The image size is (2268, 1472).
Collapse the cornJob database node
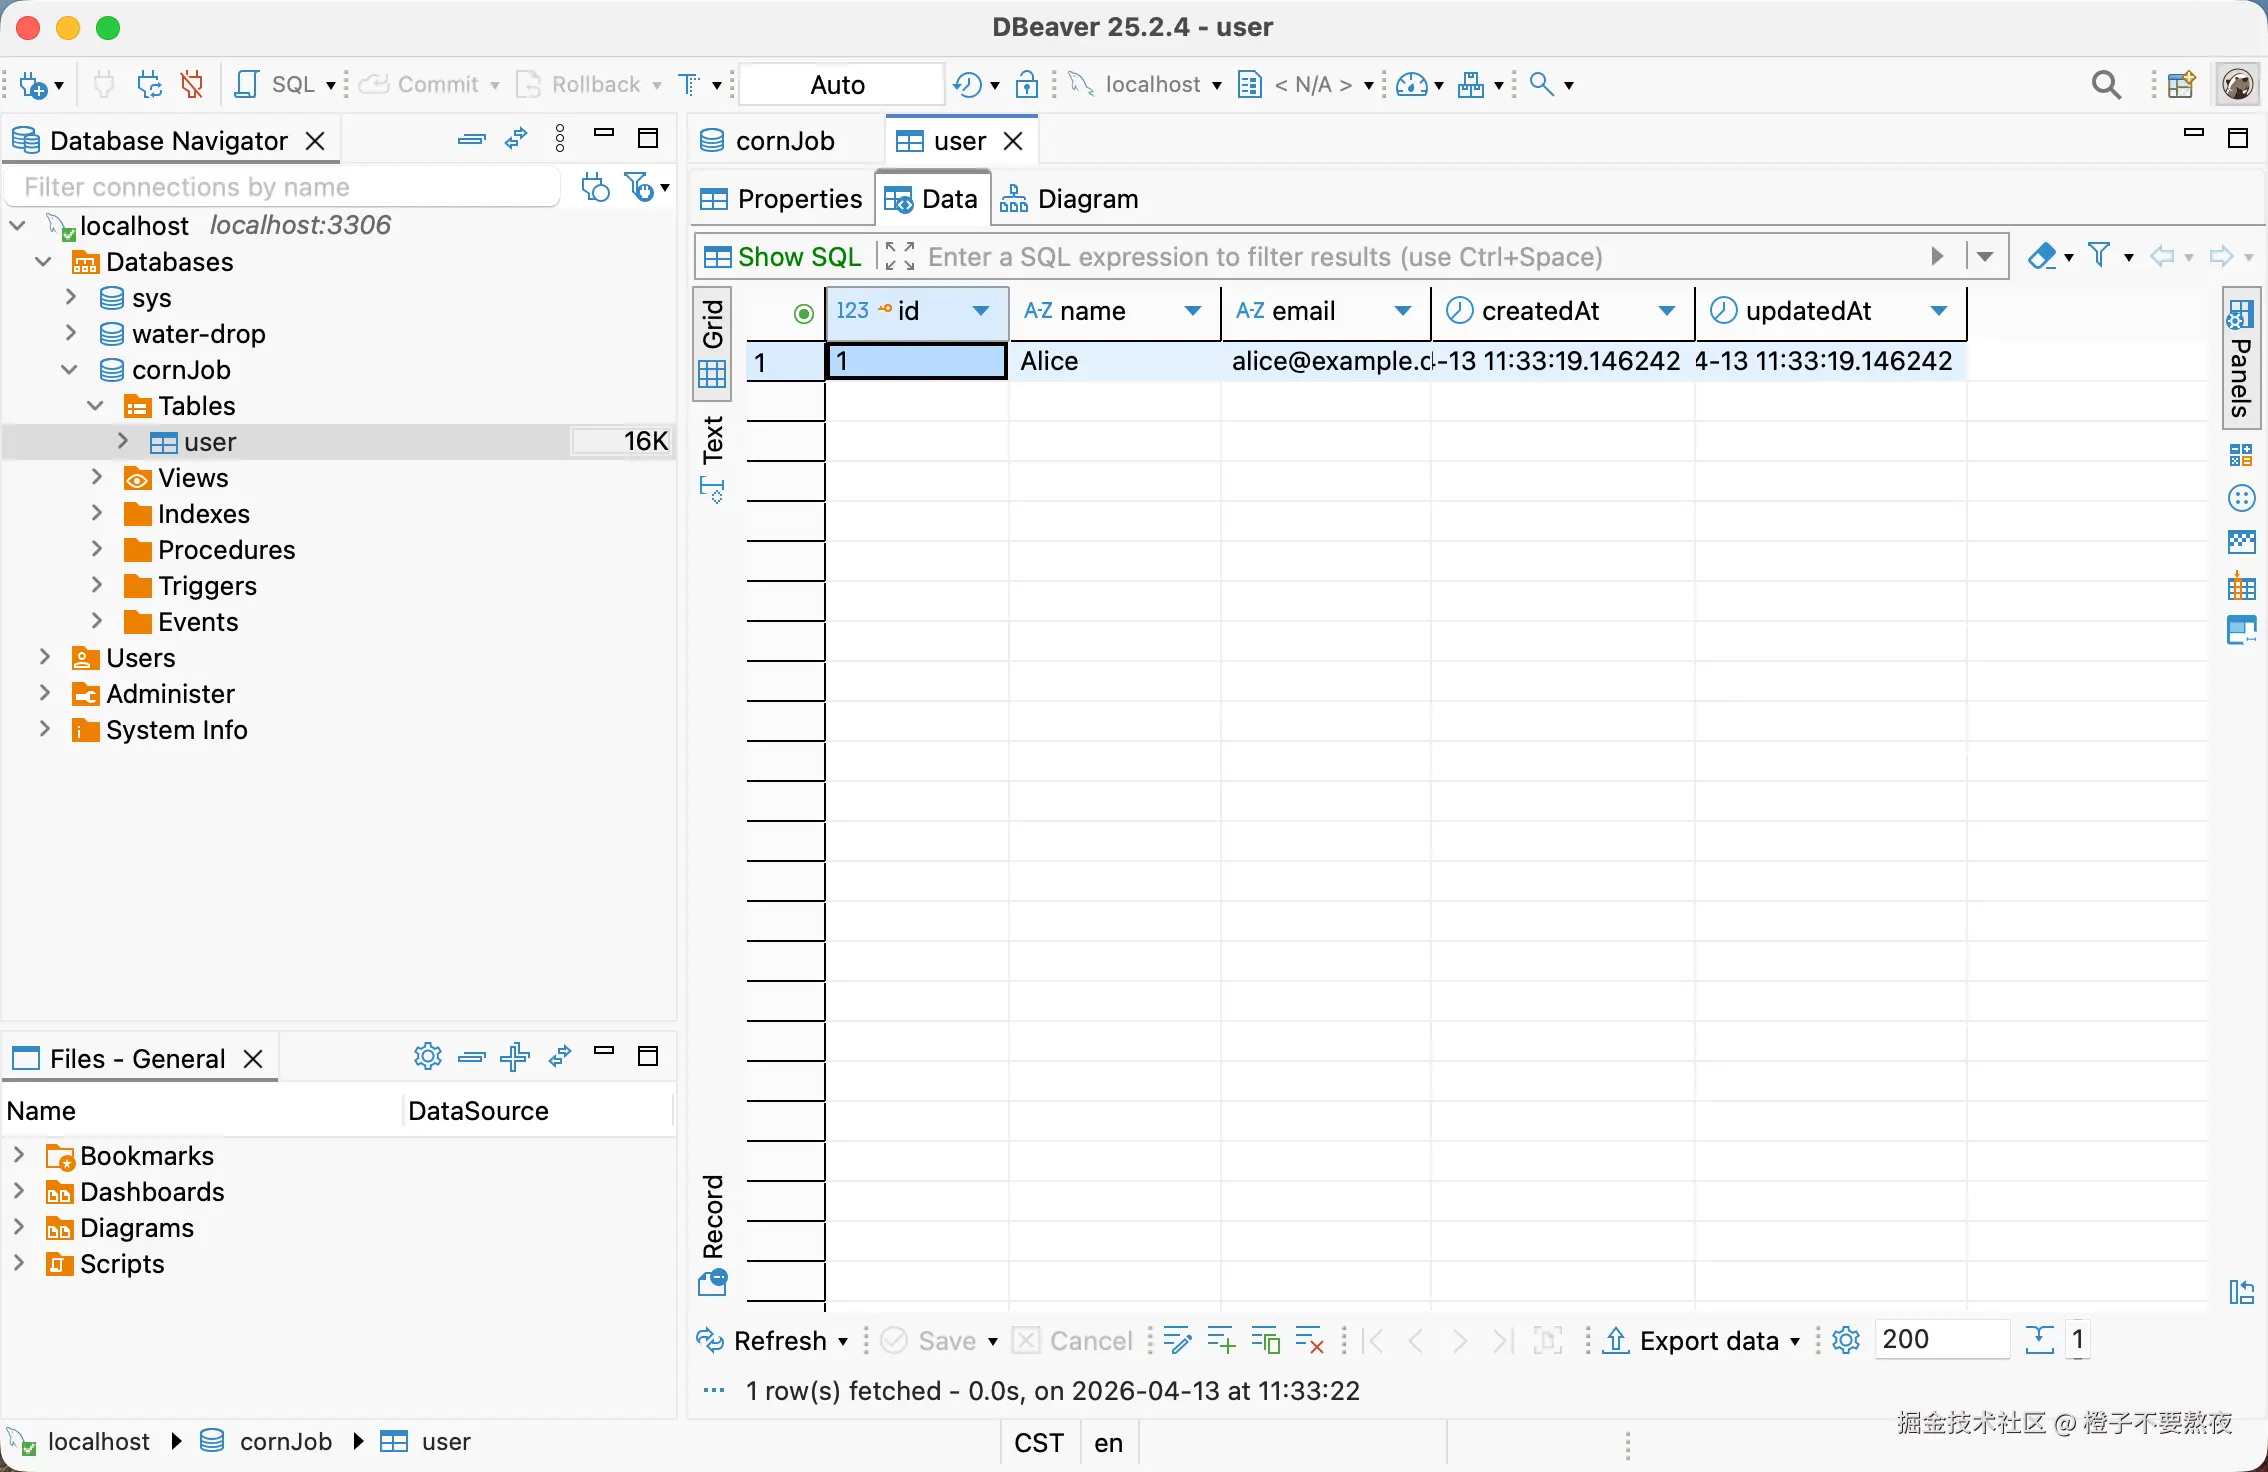[x=70, y=369]
